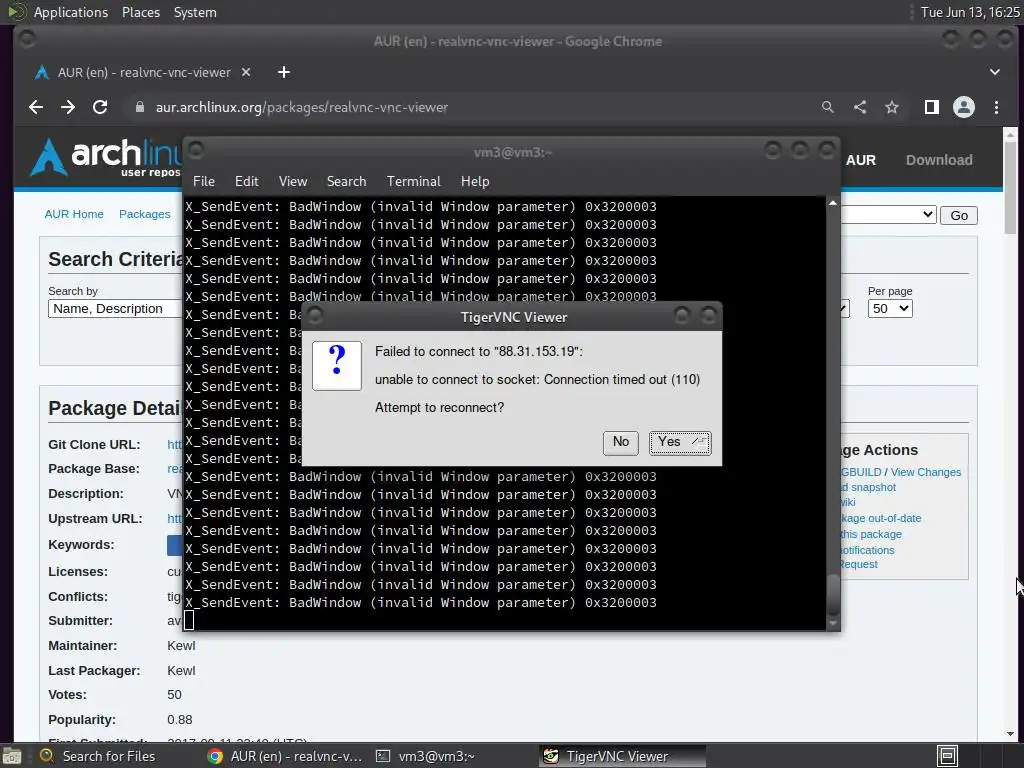Open Places menu in top panel
This screenshot has height=768, width=1024.
(141, 12)
